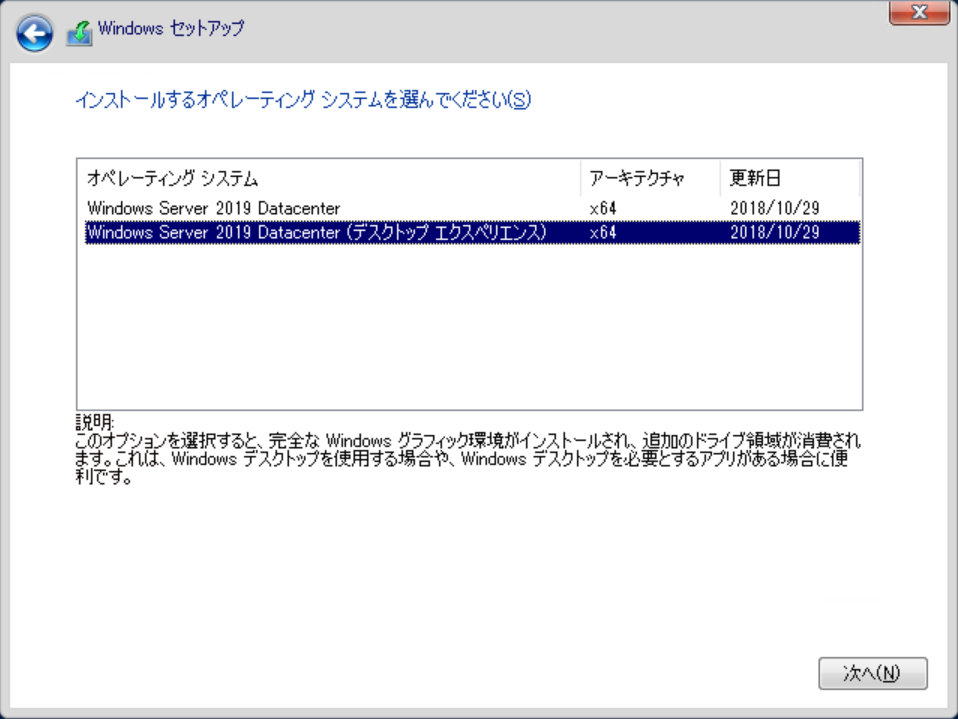Click the 次へ(N) button
This screenshot has height=719, width=958.
tap(872, 673)
